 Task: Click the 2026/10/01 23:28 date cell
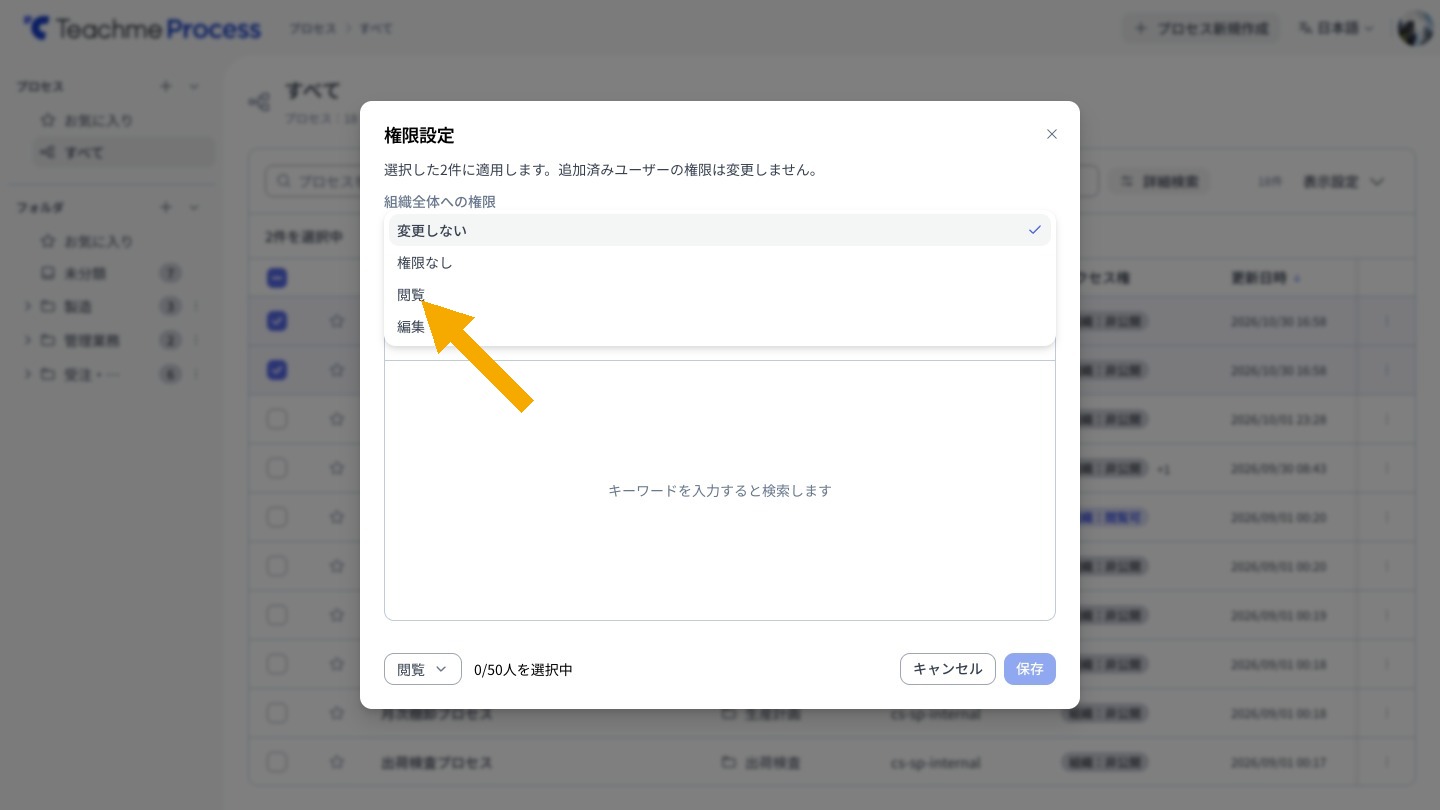click(x=1279, y=419)
